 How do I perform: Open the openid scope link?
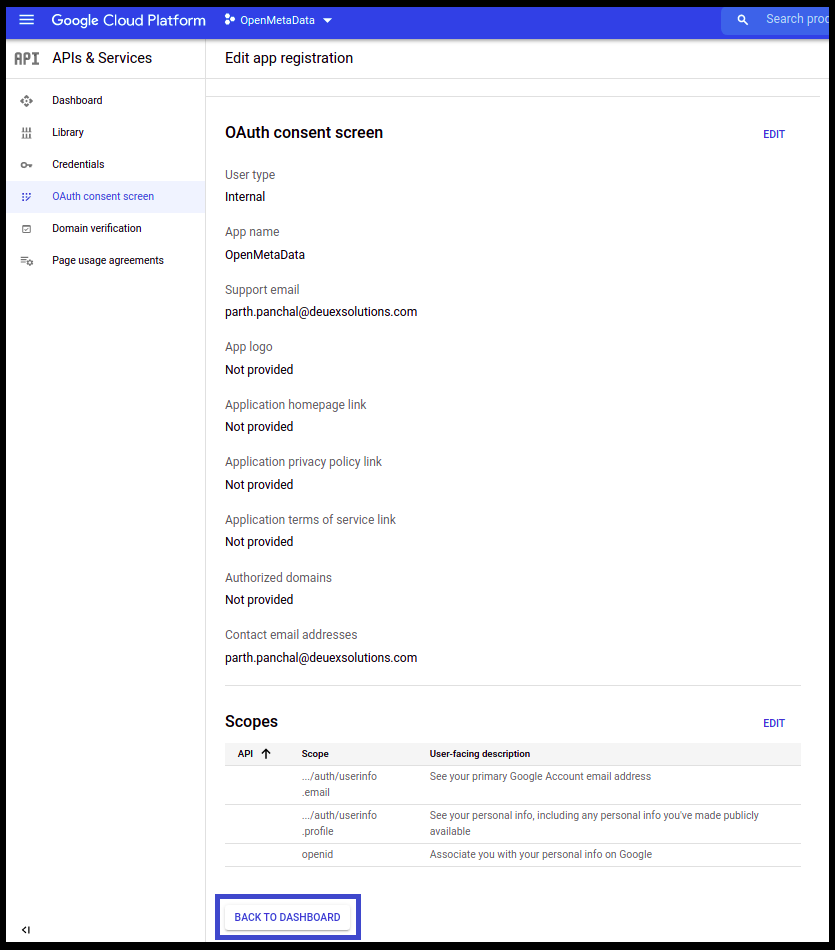tap(317, 854)
